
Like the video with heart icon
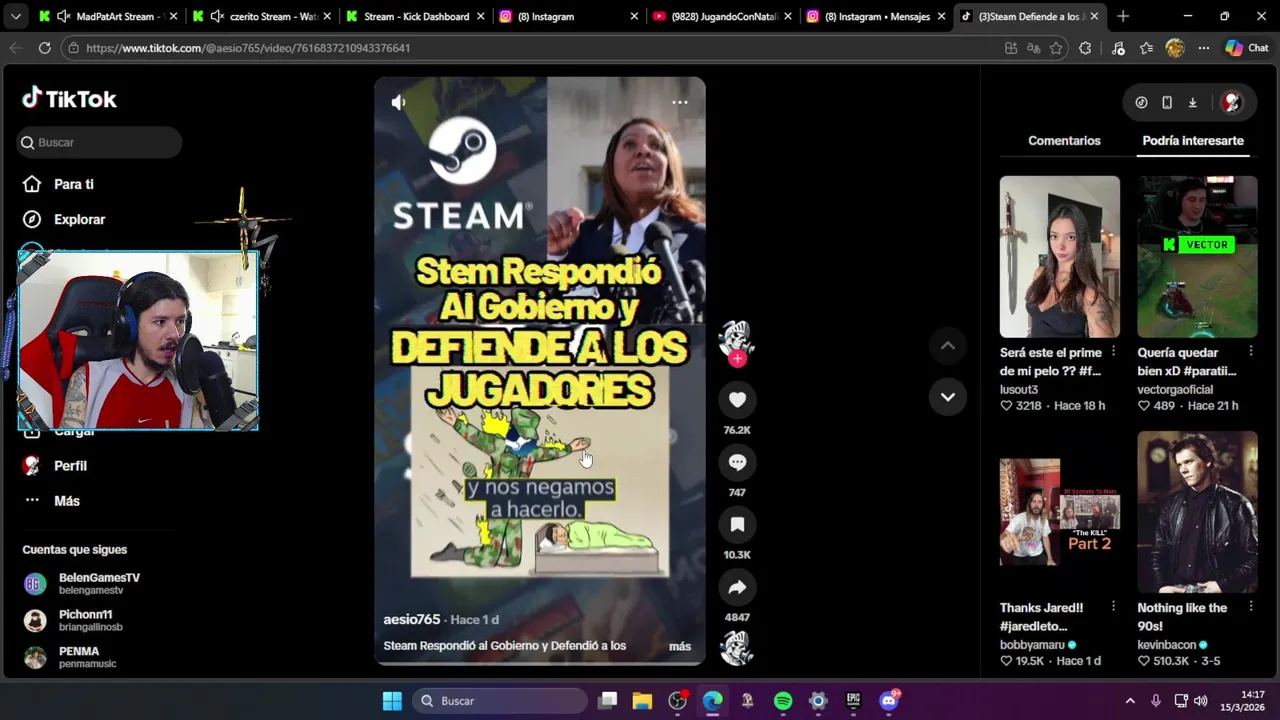click(x=737, y=400)
